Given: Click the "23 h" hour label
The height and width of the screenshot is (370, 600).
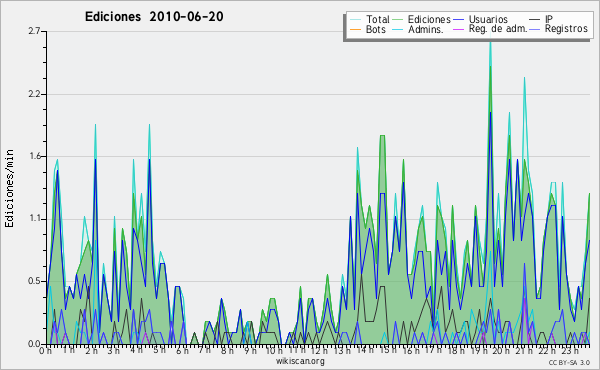Looking at the screenshot, I should click(569, 350).
